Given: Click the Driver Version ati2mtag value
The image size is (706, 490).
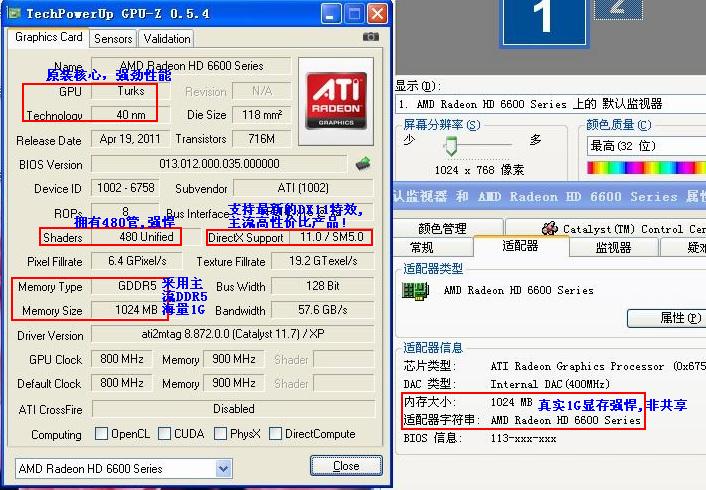Looking at the screenshot, I should point(233,334).
